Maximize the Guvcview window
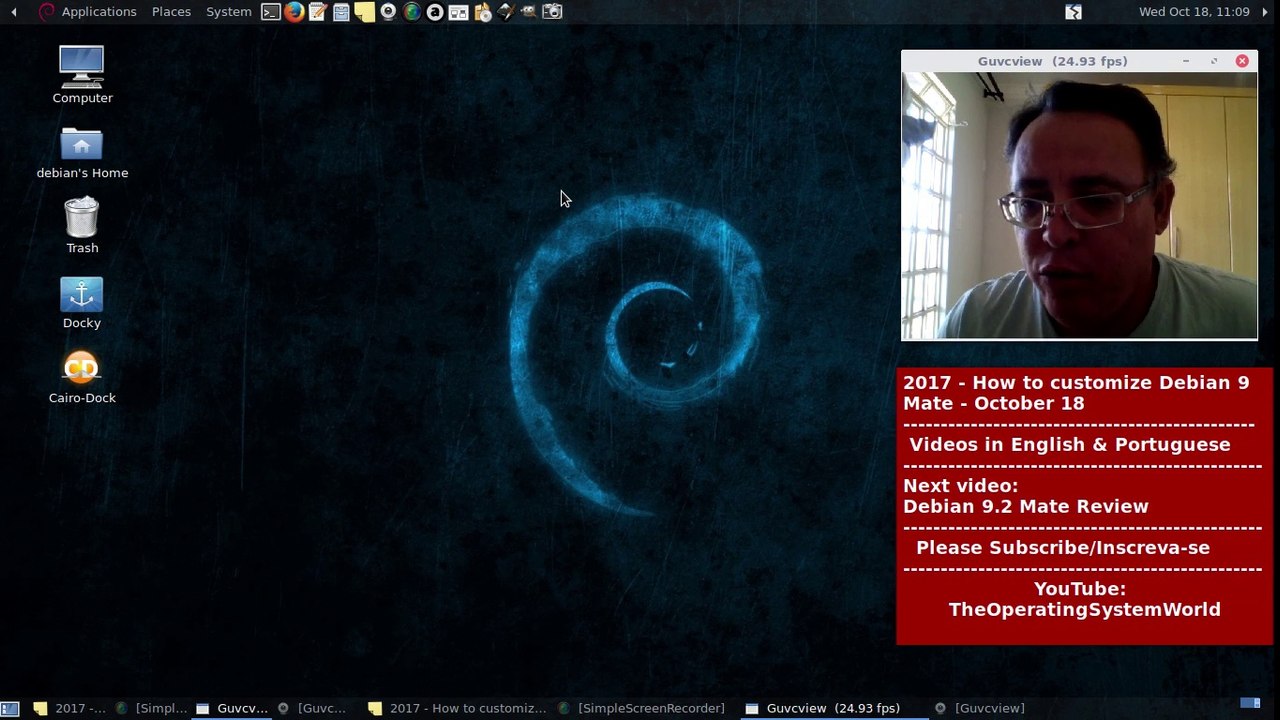Image resolution: width=1280 pixels, height=720 pixels. coord(1214,61)
